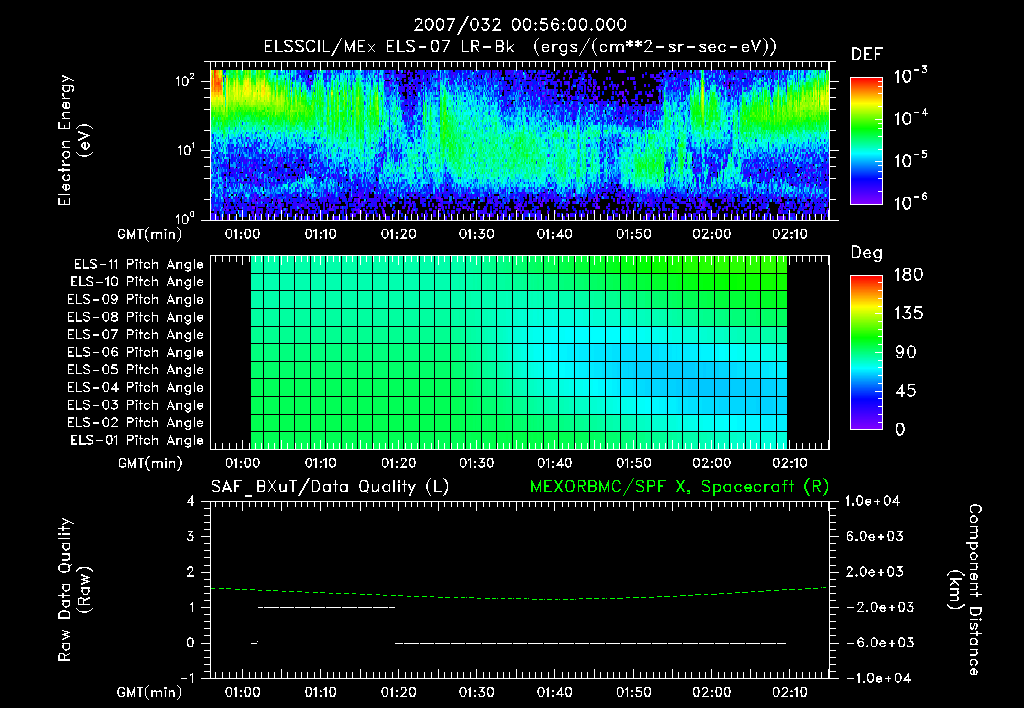Click the 90 degree scale value

[906, 352]
